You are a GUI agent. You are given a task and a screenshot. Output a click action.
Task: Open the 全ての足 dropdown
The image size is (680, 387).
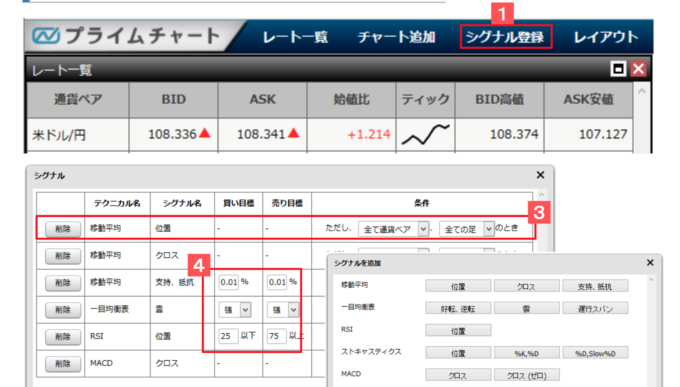coord(466,229)
